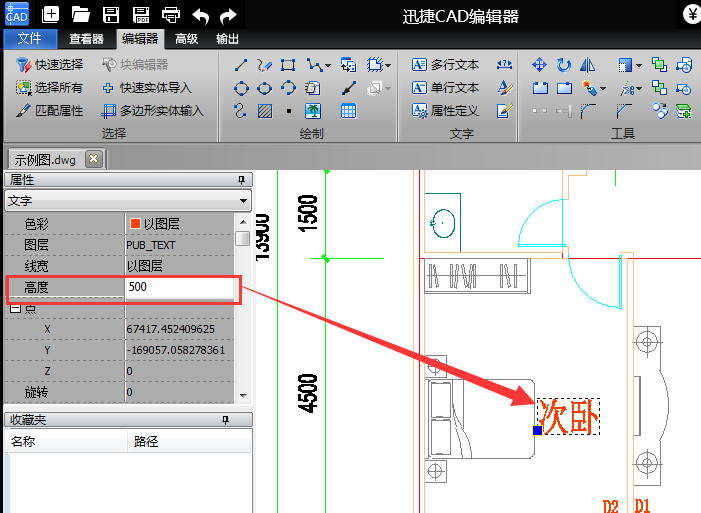701x513 pixels.
Task: Click the 多边形实体输入 button
Action: (152, 110)
